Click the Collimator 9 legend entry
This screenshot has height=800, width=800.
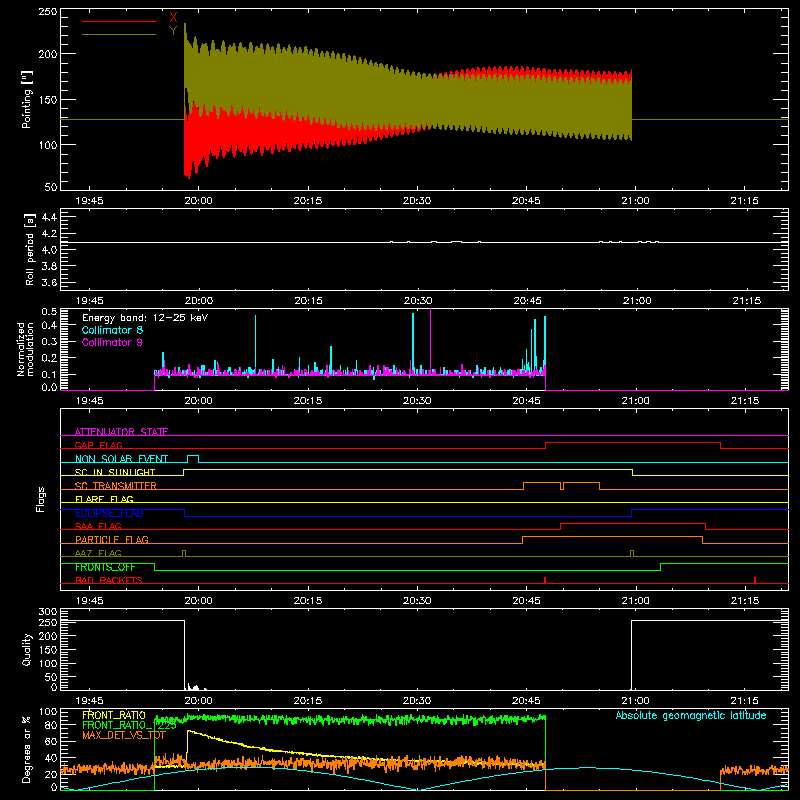pos(112,342)
